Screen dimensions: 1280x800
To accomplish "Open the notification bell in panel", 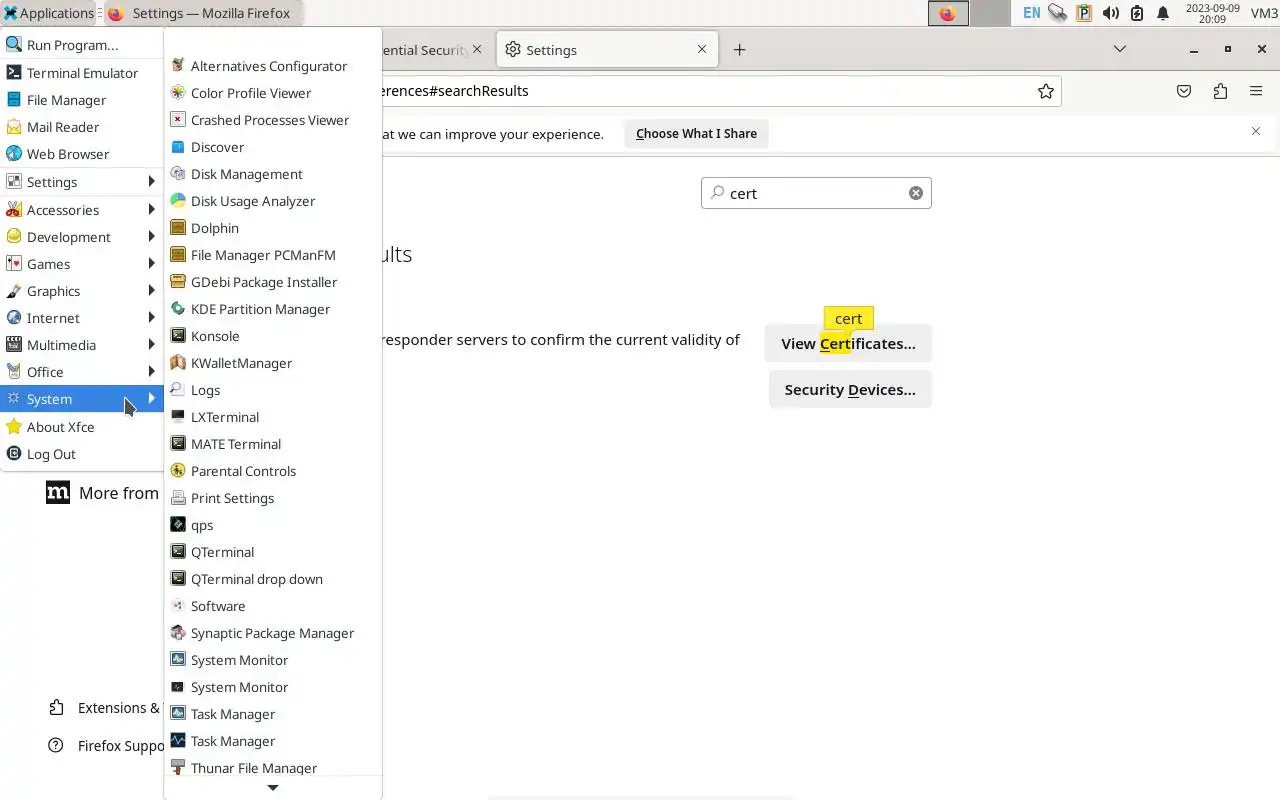I will tap(1163, 13).
